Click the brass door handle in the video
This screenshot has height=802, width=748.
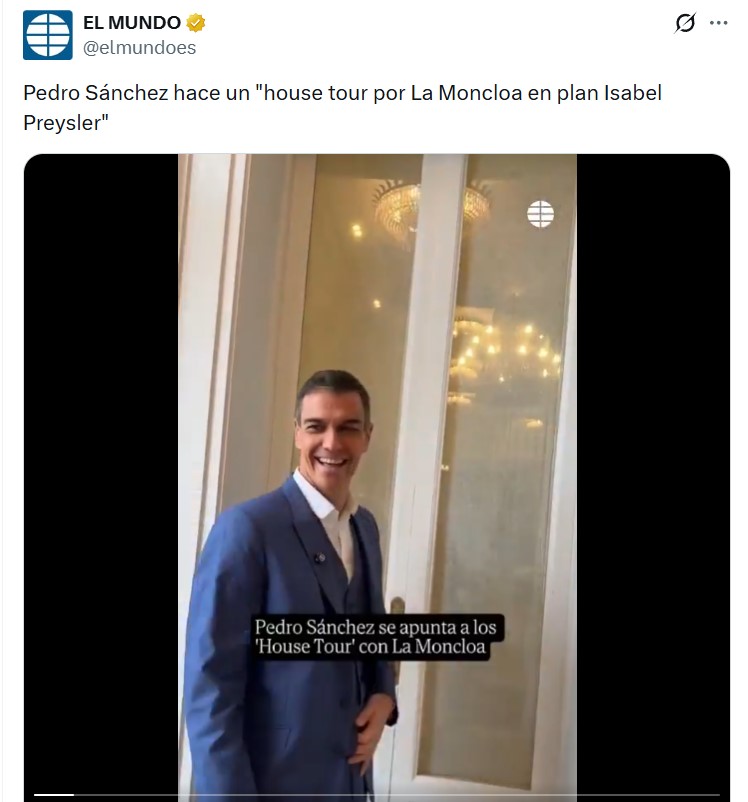397,606
